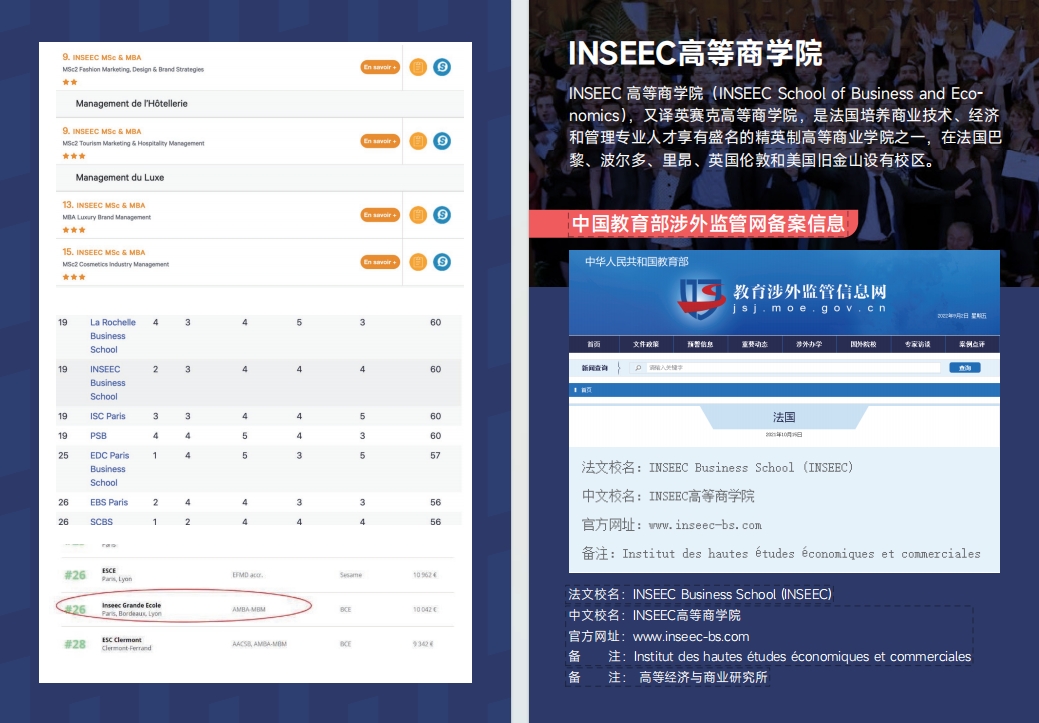Click the 'ESCE' ranking entry

coord(109,571)
